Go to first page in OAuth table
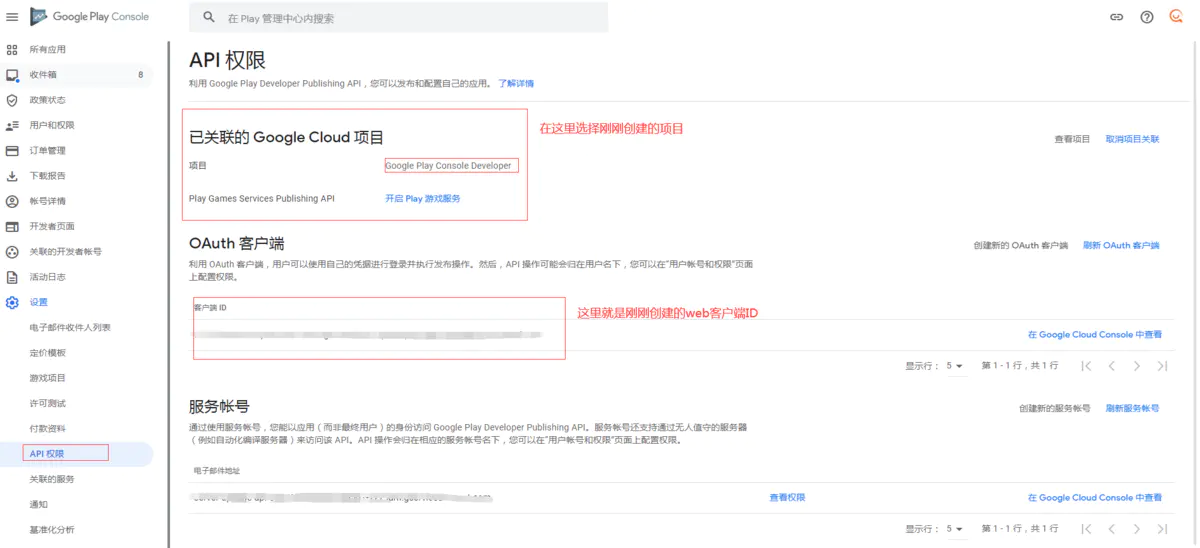 click(x=1086, y=366)
